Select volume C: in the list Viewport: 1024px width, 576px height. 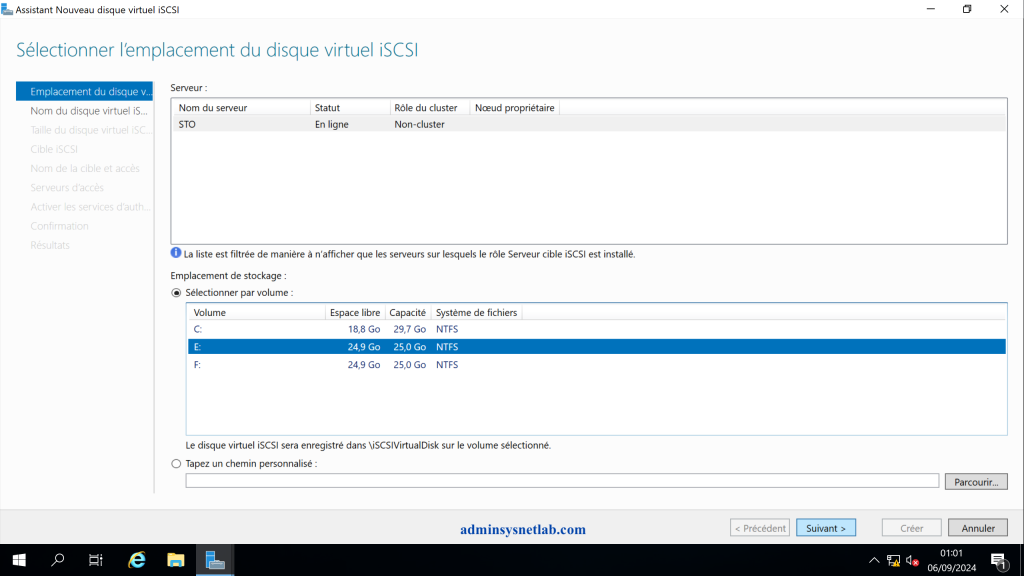(x=596, y=329)
